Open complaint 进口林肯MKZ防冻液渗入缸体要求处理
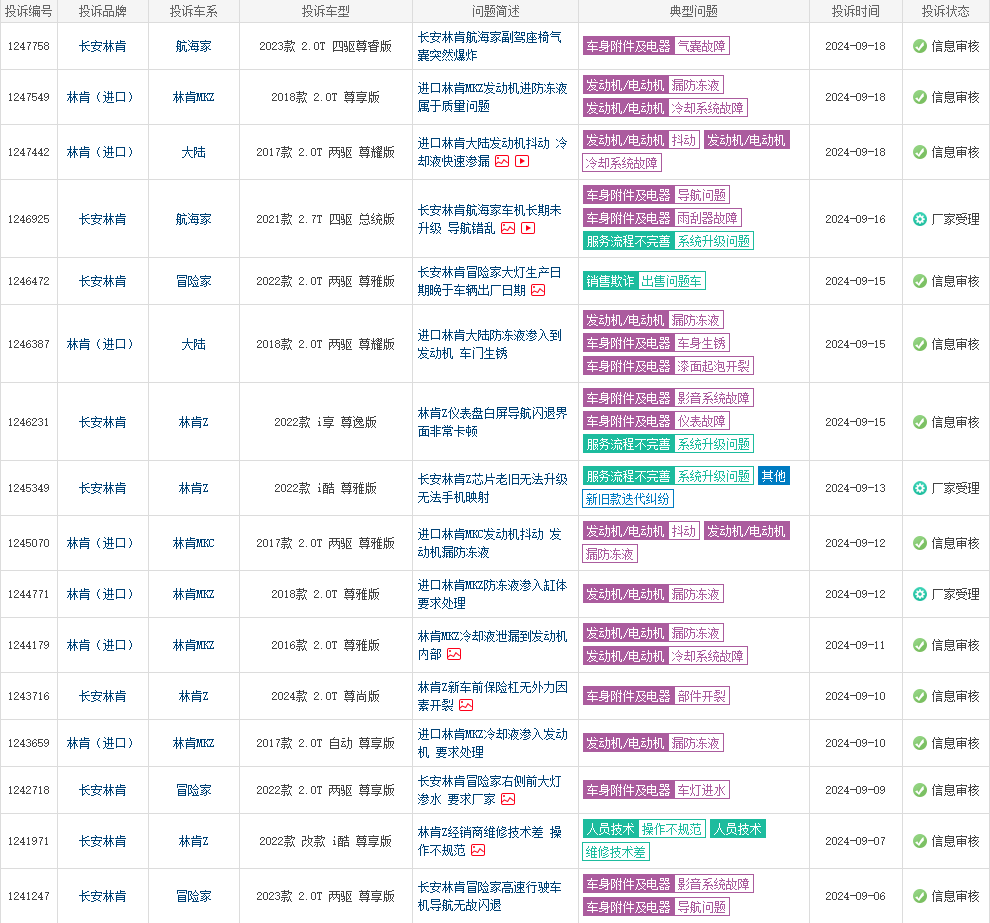Viewport: 990px width, 923px height. coord(492,594)
